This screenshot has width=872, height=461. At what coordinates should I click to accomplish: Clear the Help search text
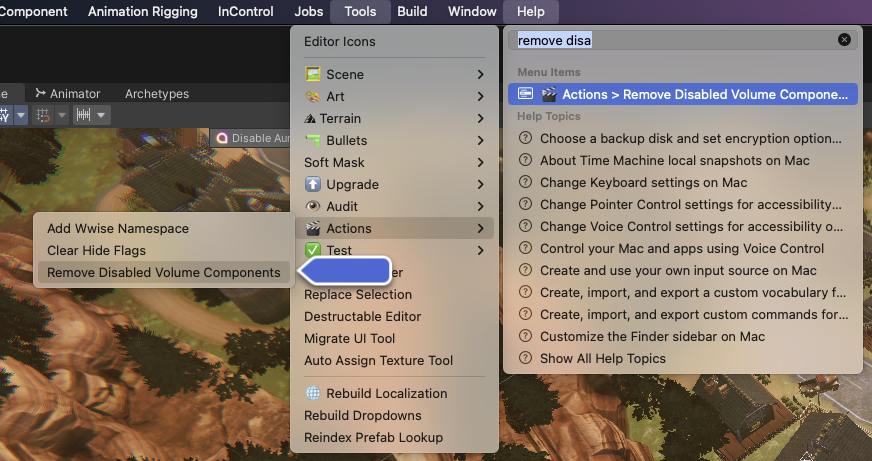coord(844,40)
